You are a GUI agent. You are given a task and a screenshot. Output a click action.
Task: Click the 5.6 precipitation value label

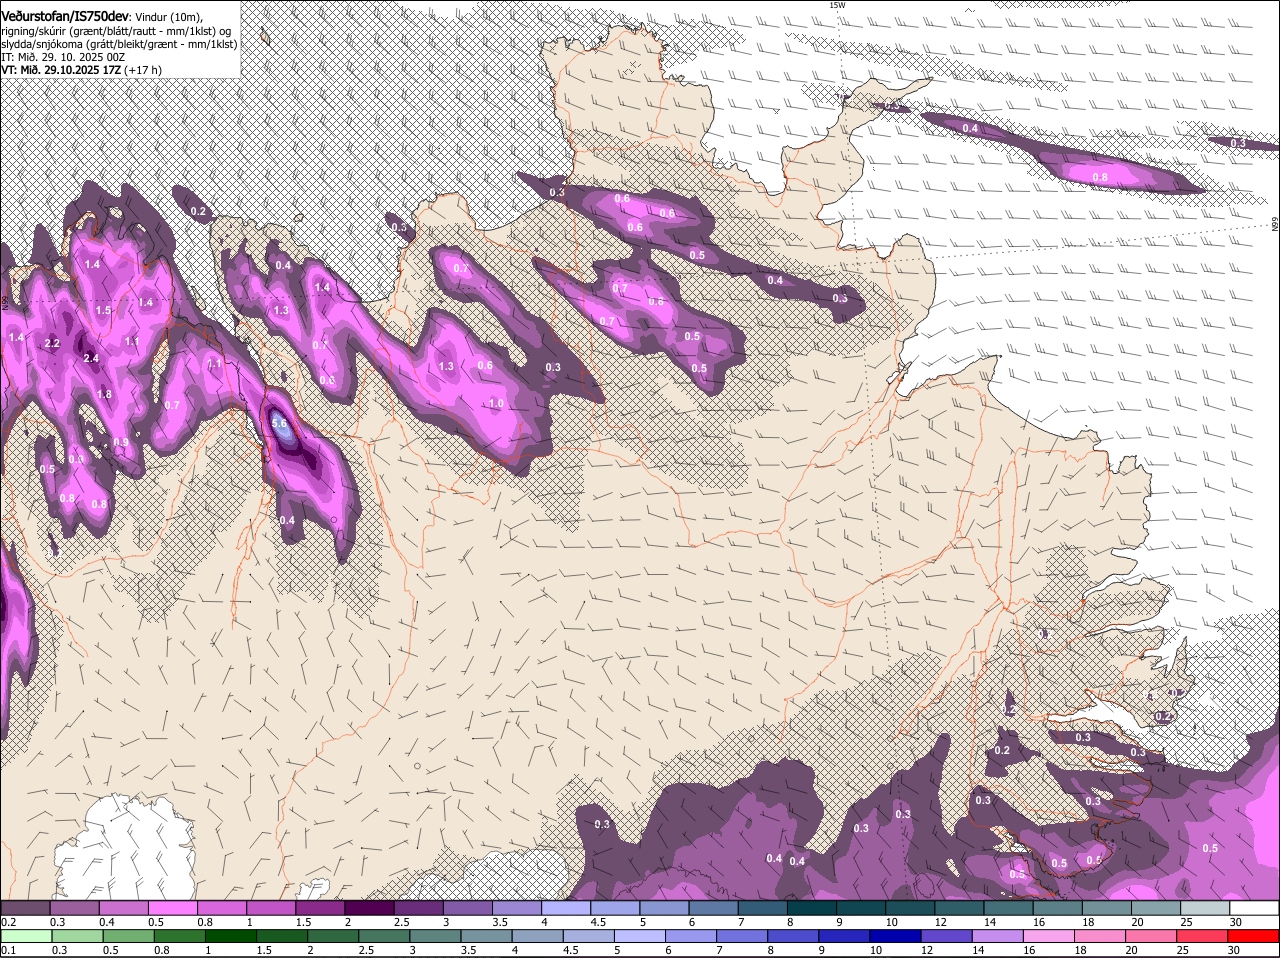click(280, 423)
